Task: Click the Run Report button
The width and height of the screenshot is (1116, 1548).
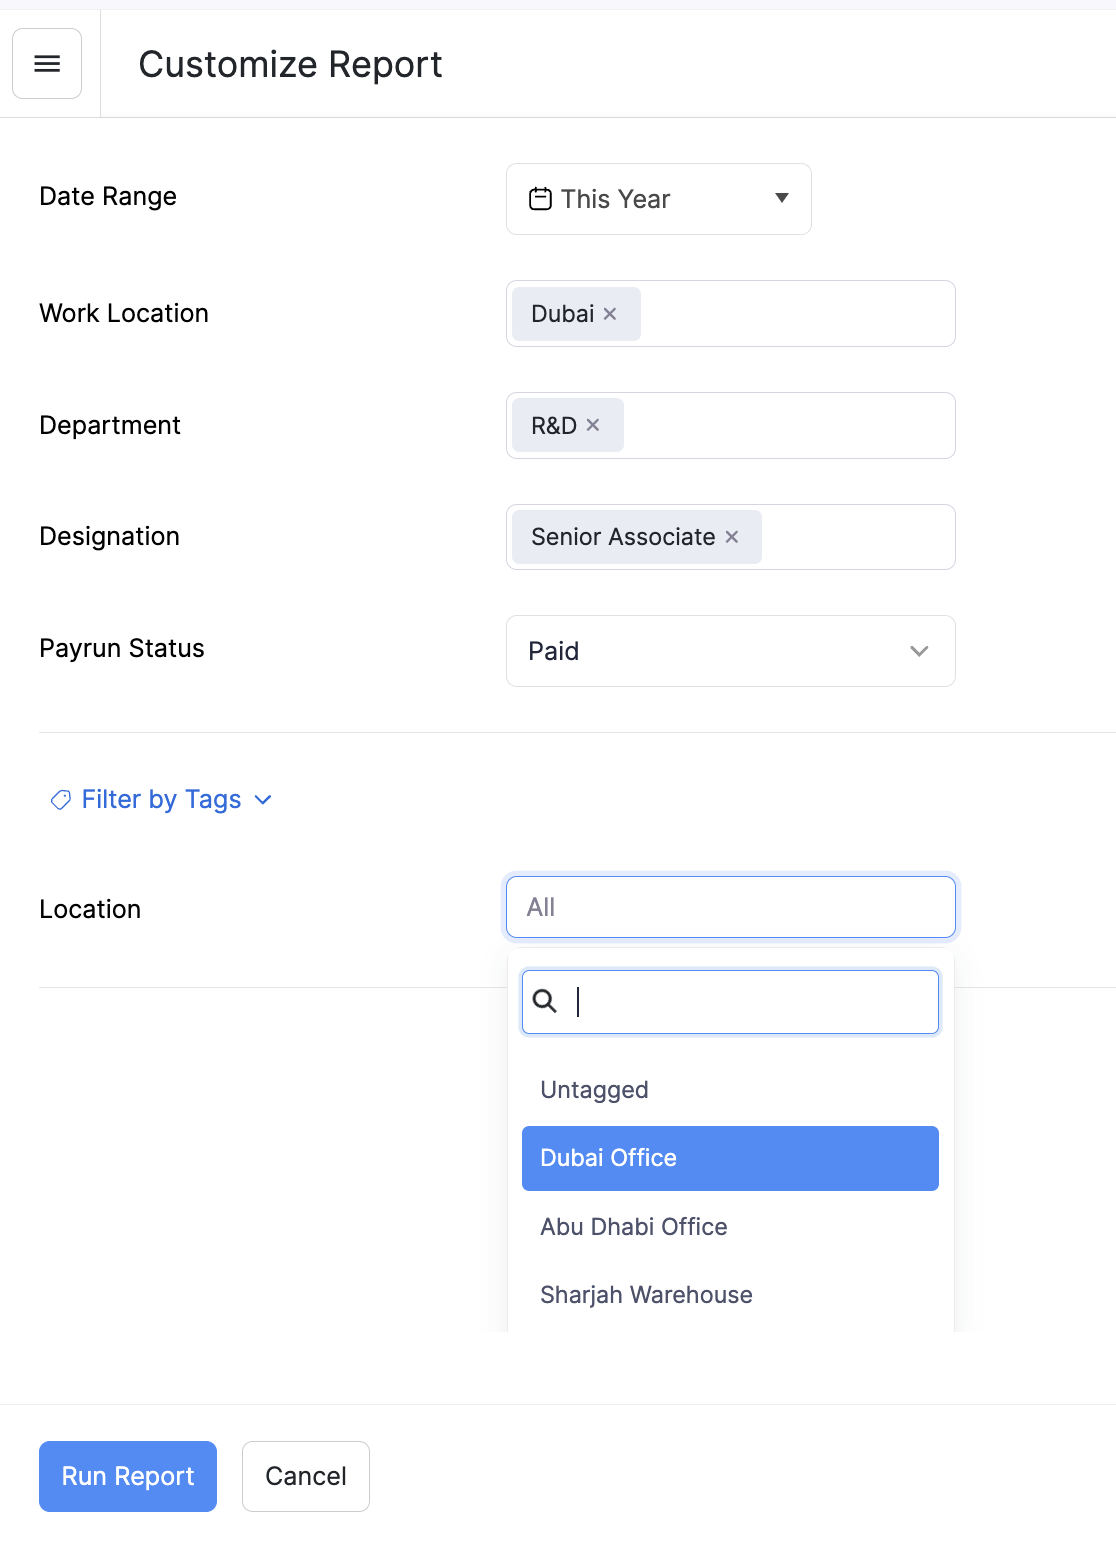Action: tap(127, 1476)
